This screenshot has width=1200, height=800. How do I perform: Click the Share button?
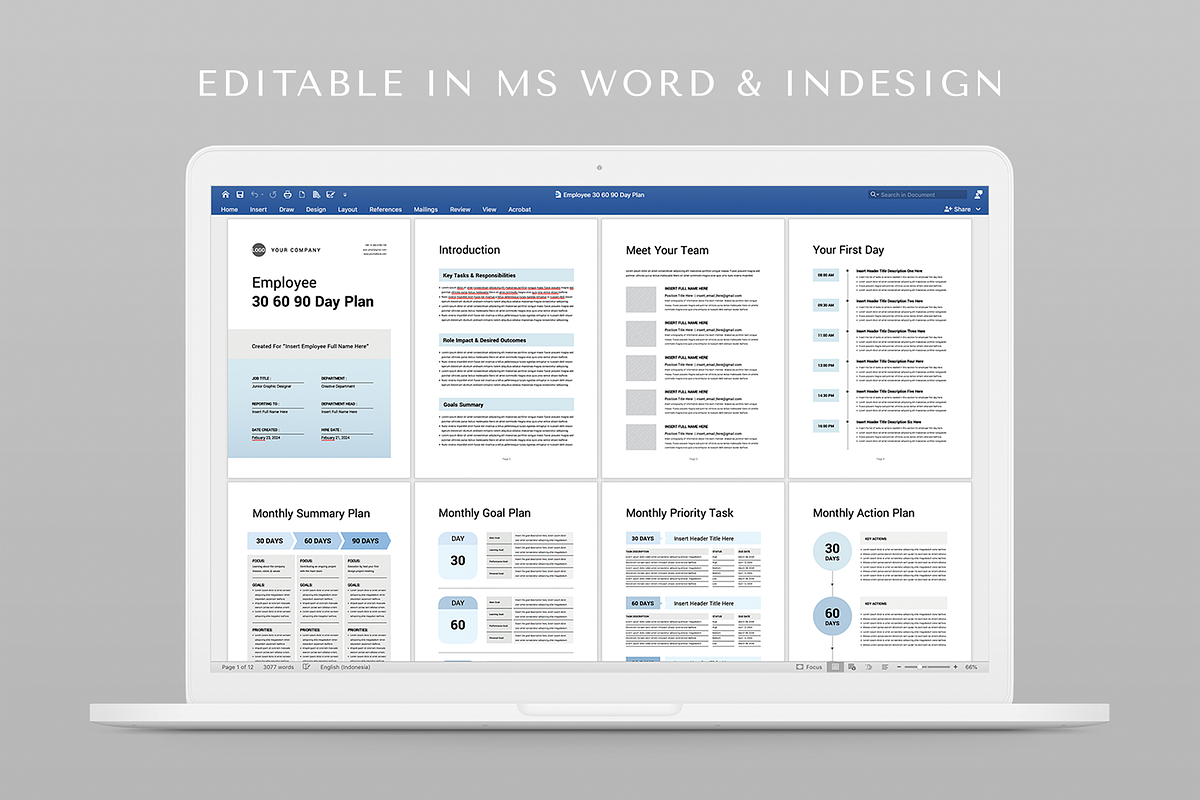957,209
